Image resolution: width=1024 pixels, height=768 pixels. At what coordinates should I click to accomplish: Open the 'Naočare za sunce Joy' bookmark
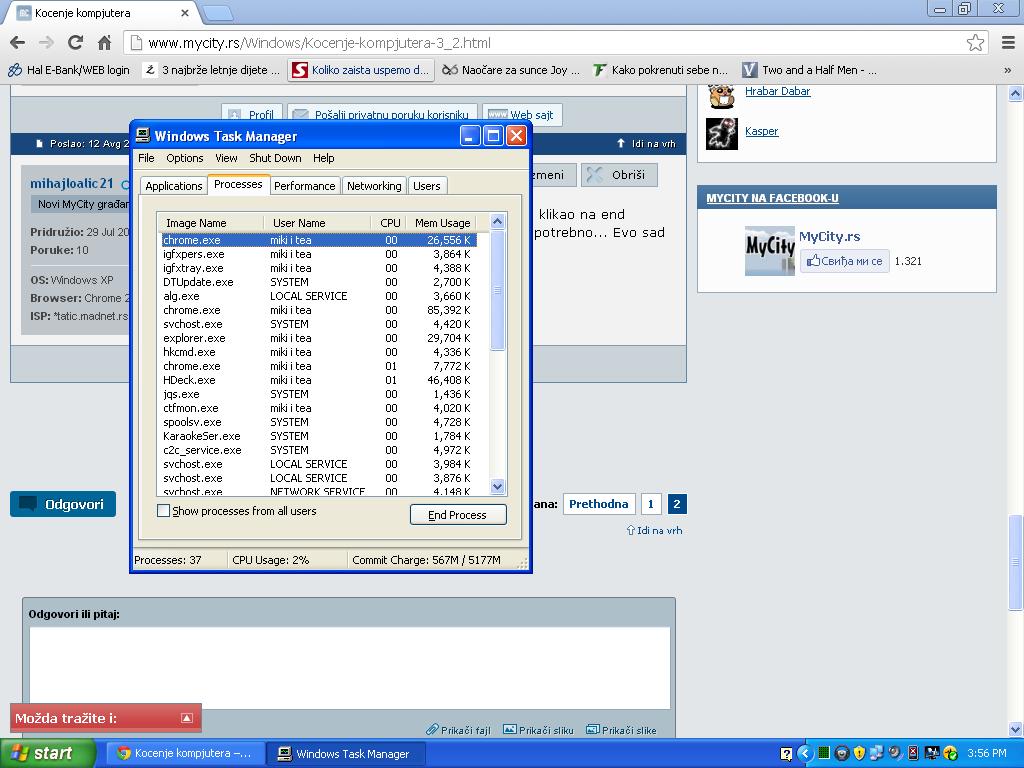pyautogui.click(x=511, y=70)
